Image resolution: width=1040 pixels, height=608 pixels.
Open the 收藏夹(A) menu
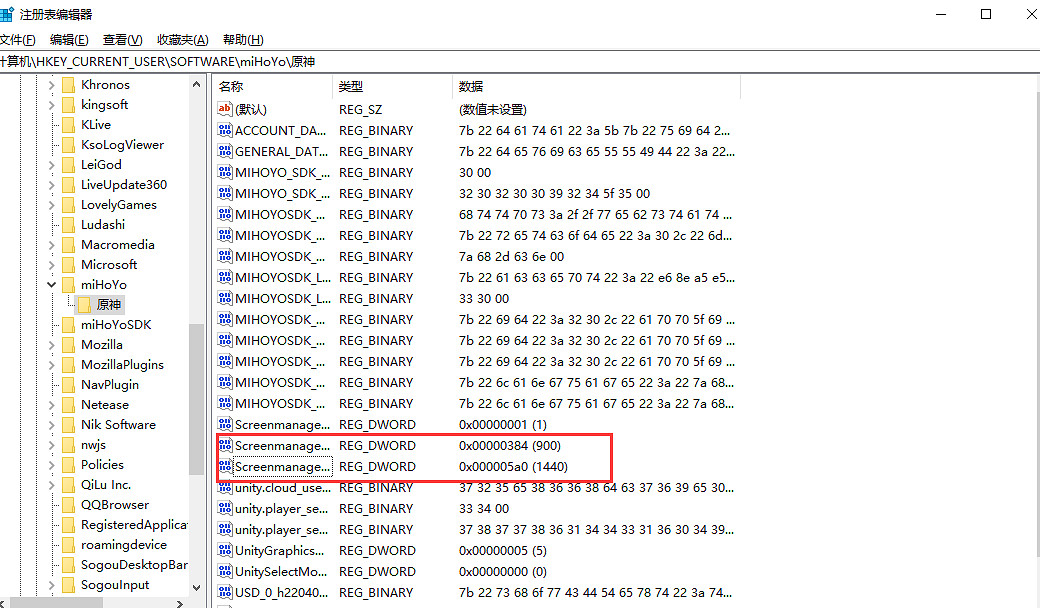click(182, 40)
